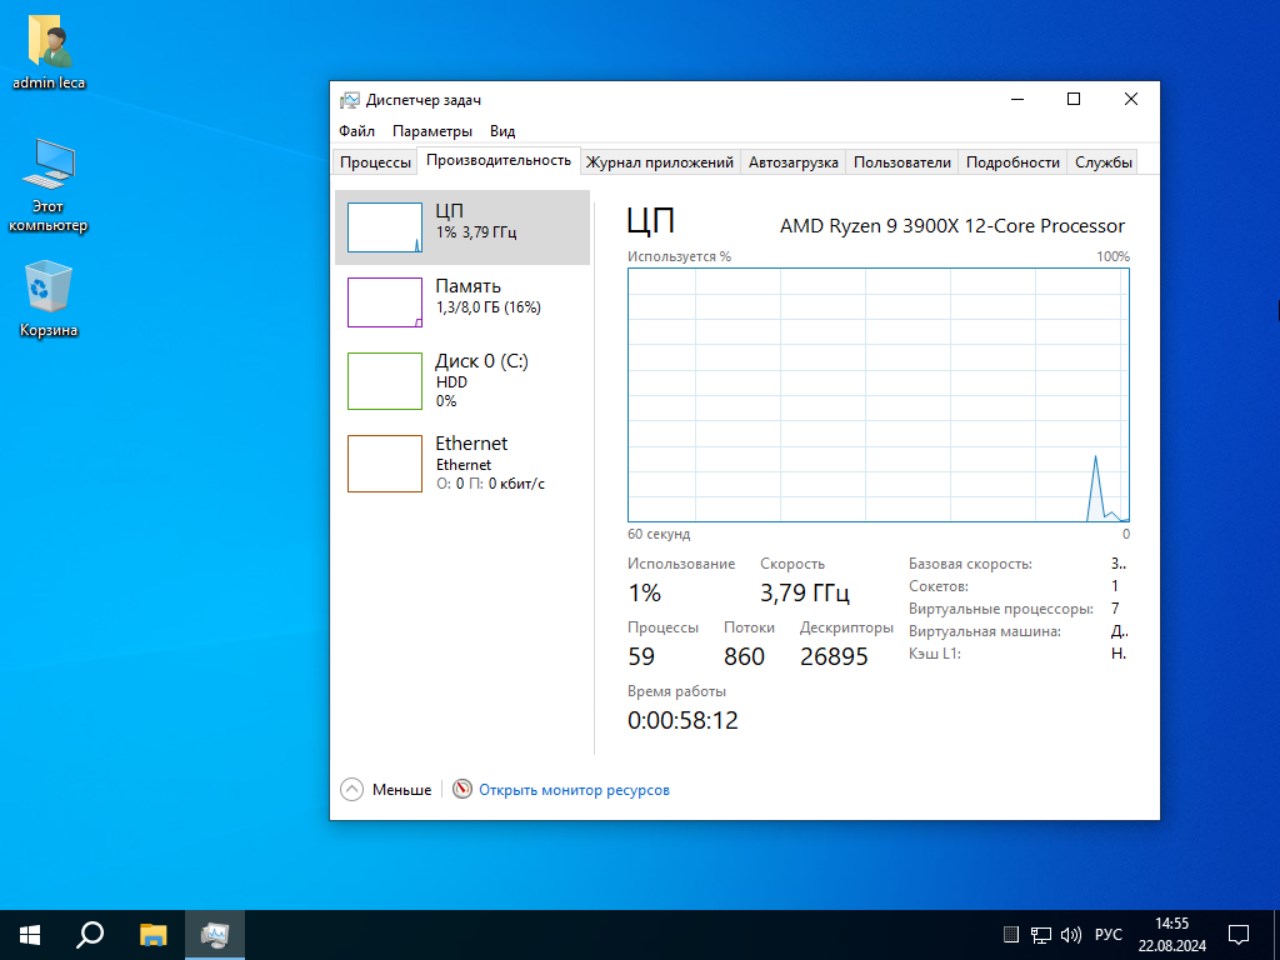Click the network icon in system tray
The width and height of the screenshot is (1280, 960).
(x=1040, y=934)
